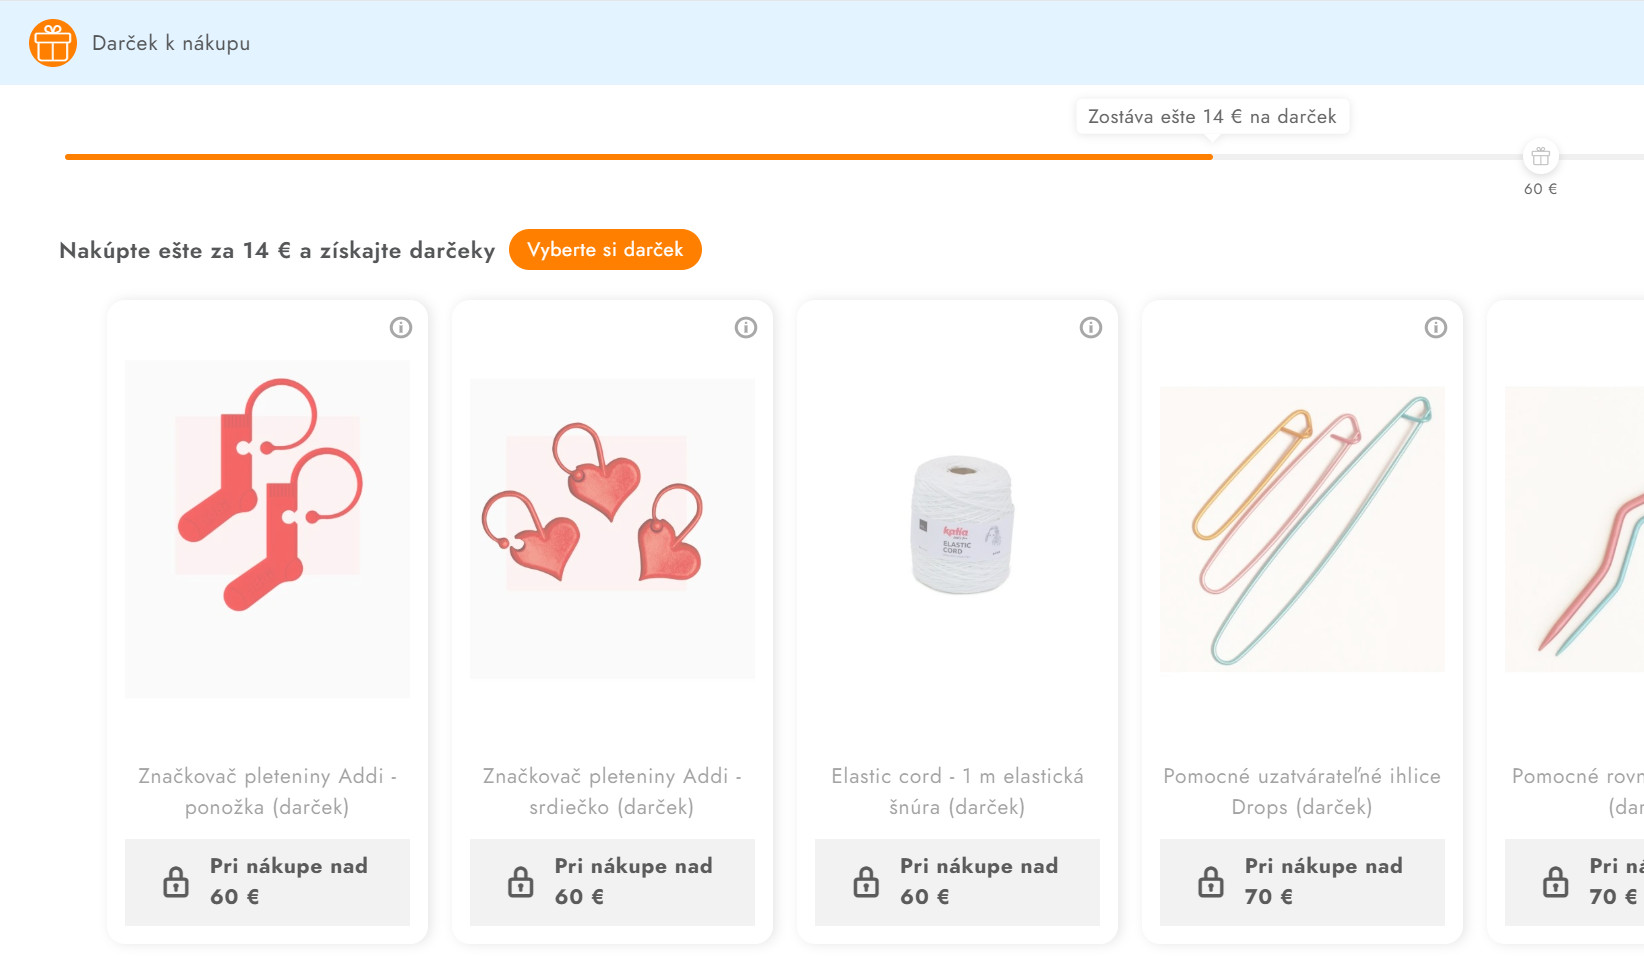Select the sock stitch marker image
1644x970 pixels.
[x=267, y=529]
